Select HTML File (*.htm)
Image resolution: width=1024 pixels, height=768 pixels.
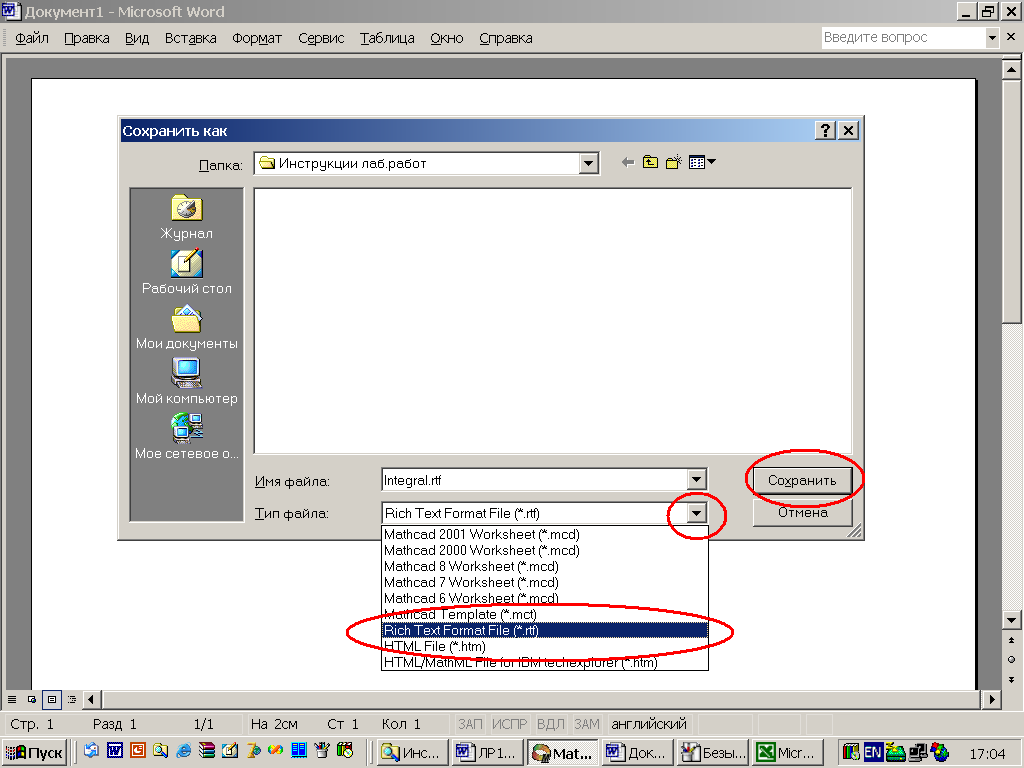(545, 647)
